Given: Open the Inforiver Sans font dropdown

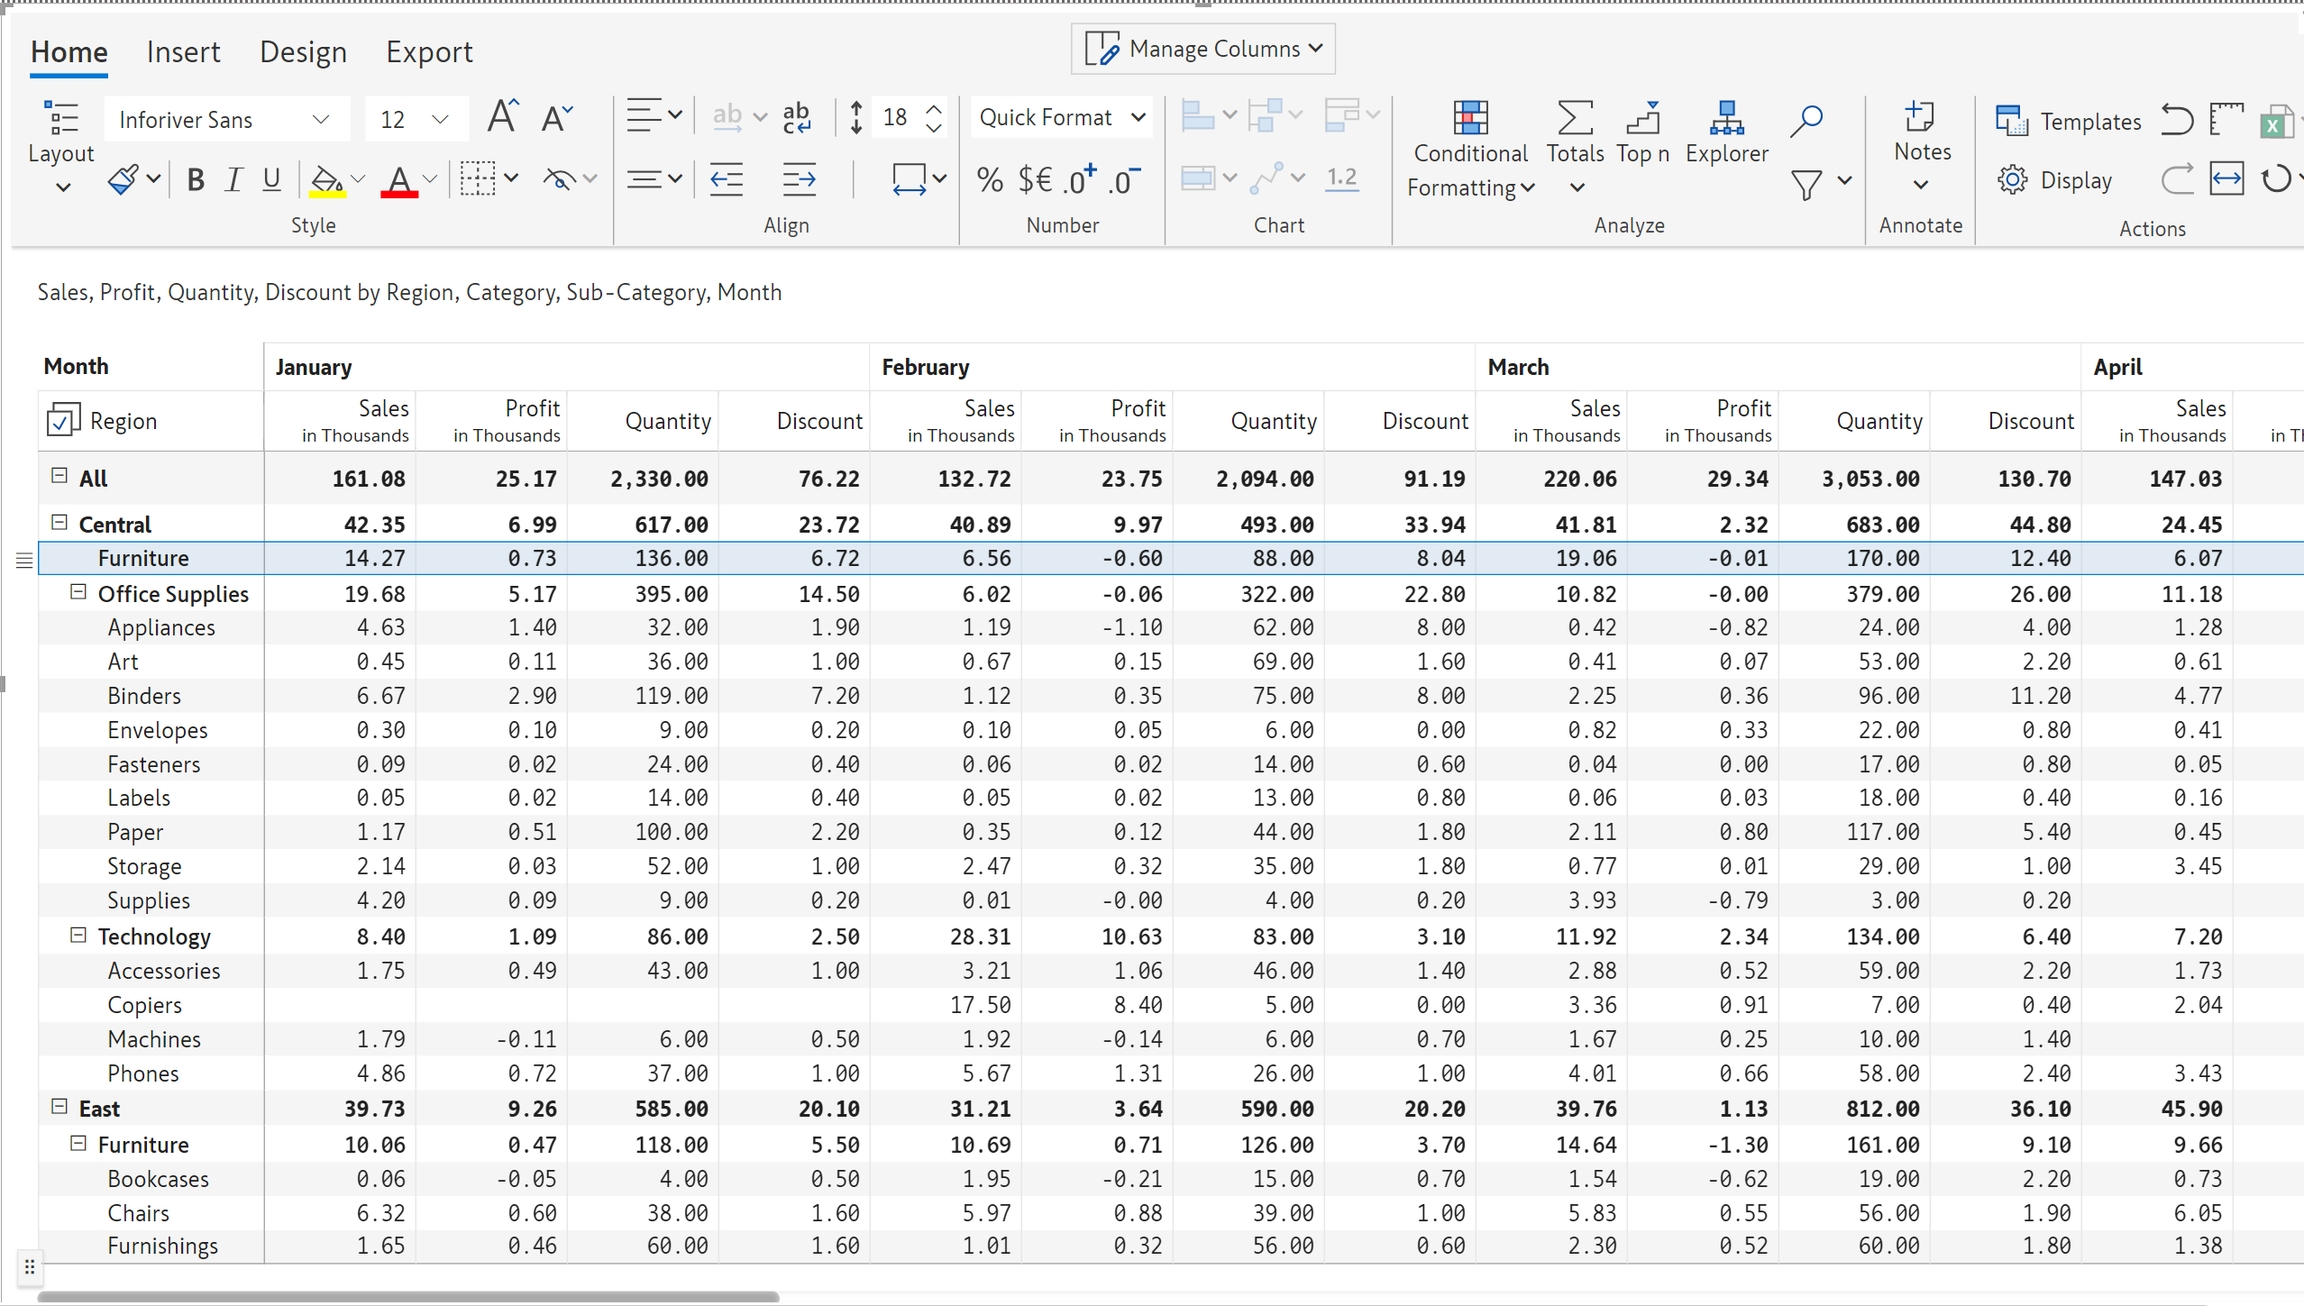Looking at the screenshot, I should tap(225, 120).
